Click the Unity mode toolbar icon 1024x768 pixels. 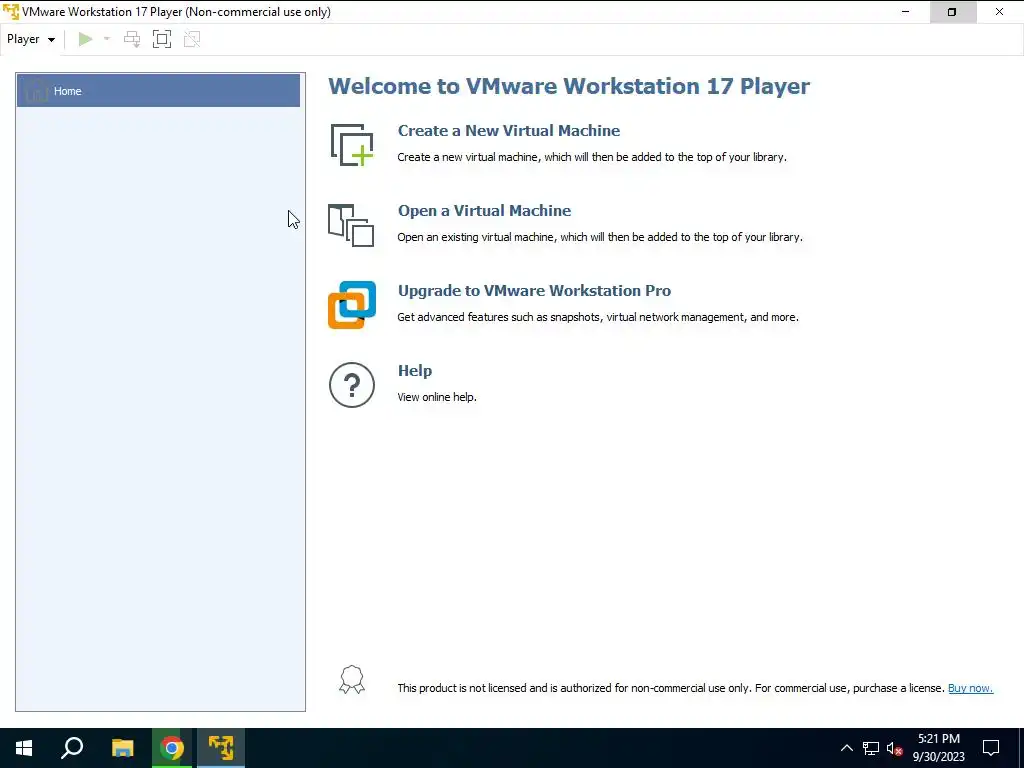click(192, 39)
